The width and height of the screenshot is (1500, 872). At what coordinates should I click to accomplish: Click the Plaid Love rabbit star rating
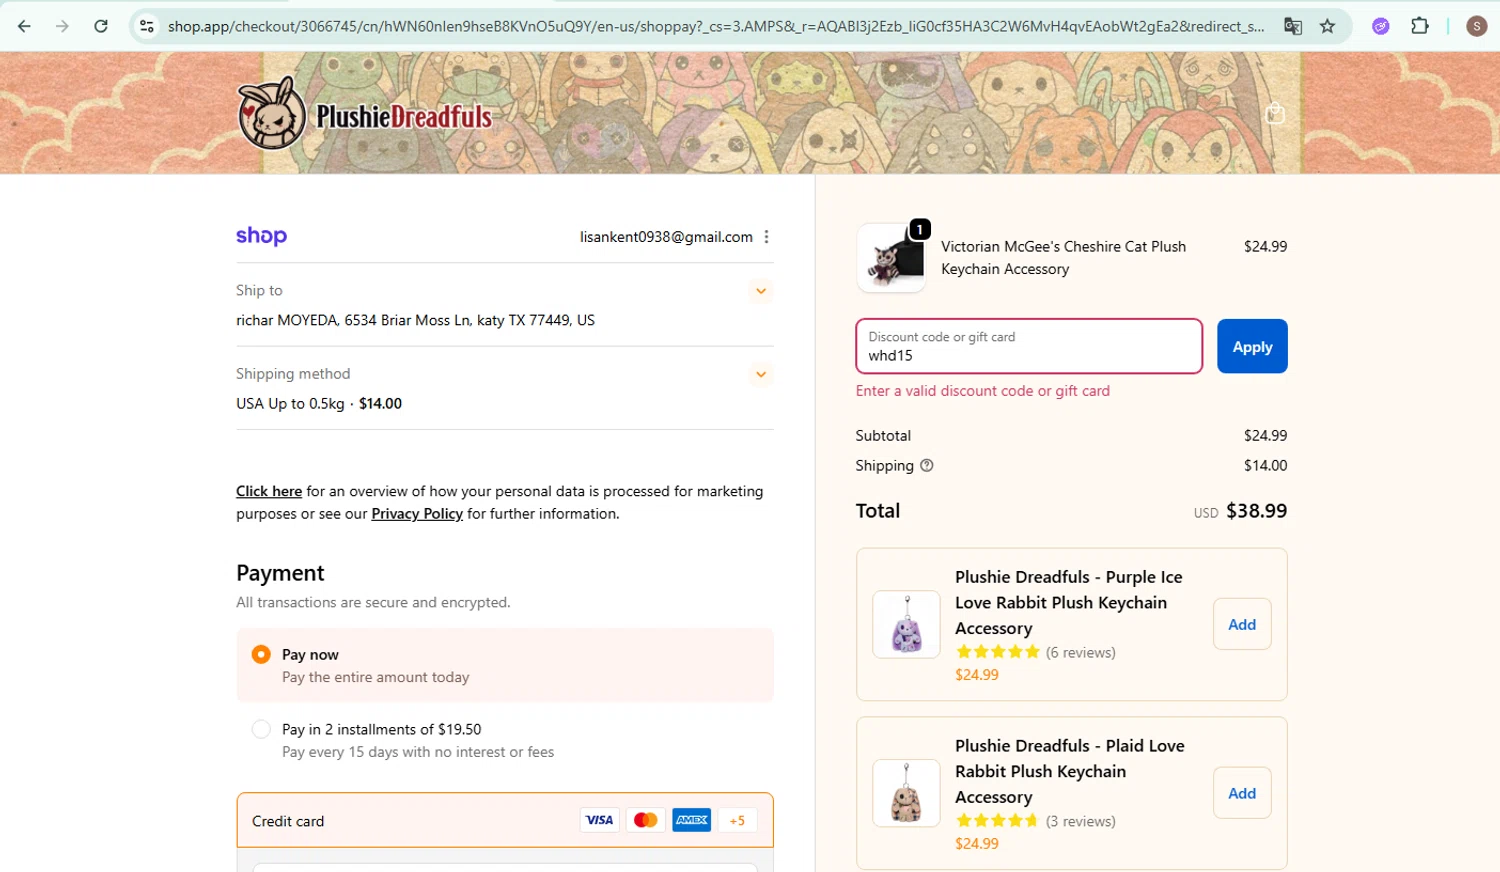pyautogui.click(x=998, y=821)
